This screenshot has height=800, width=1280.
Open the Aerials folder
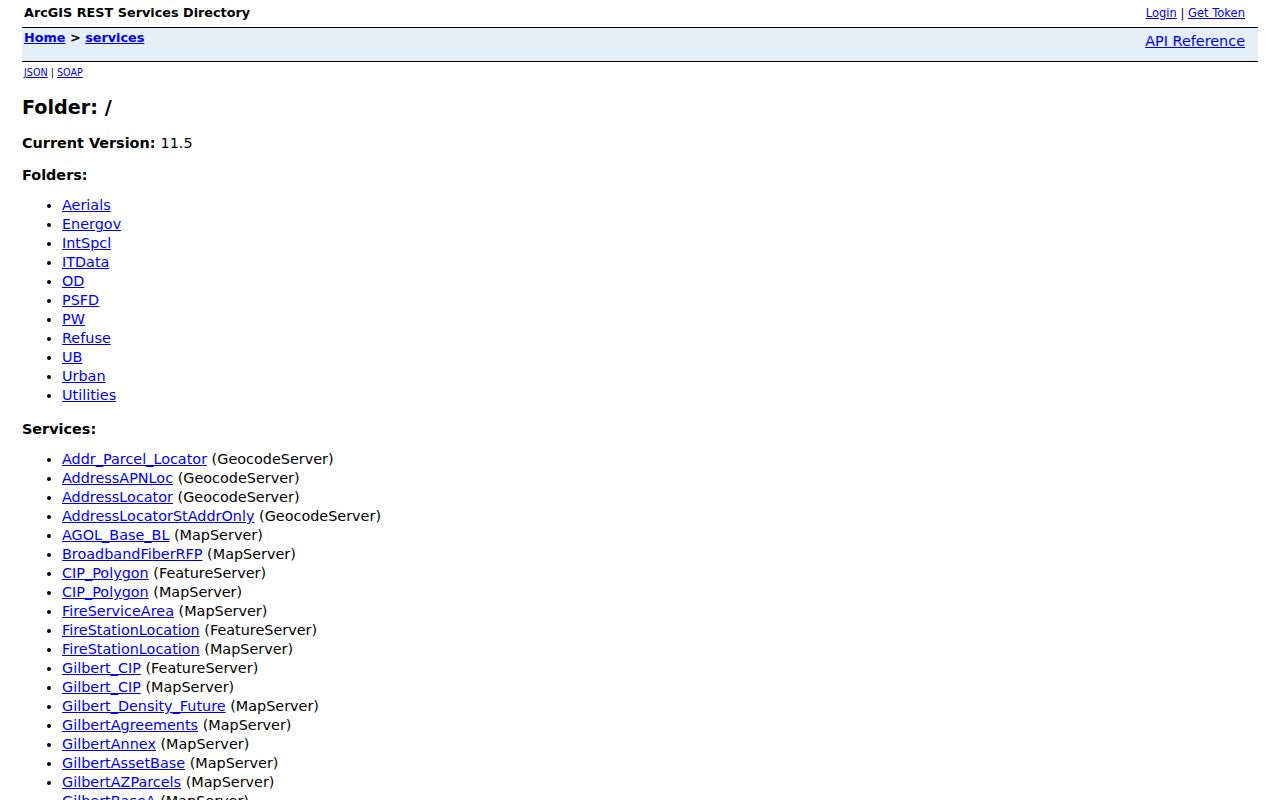pos(86,205)
